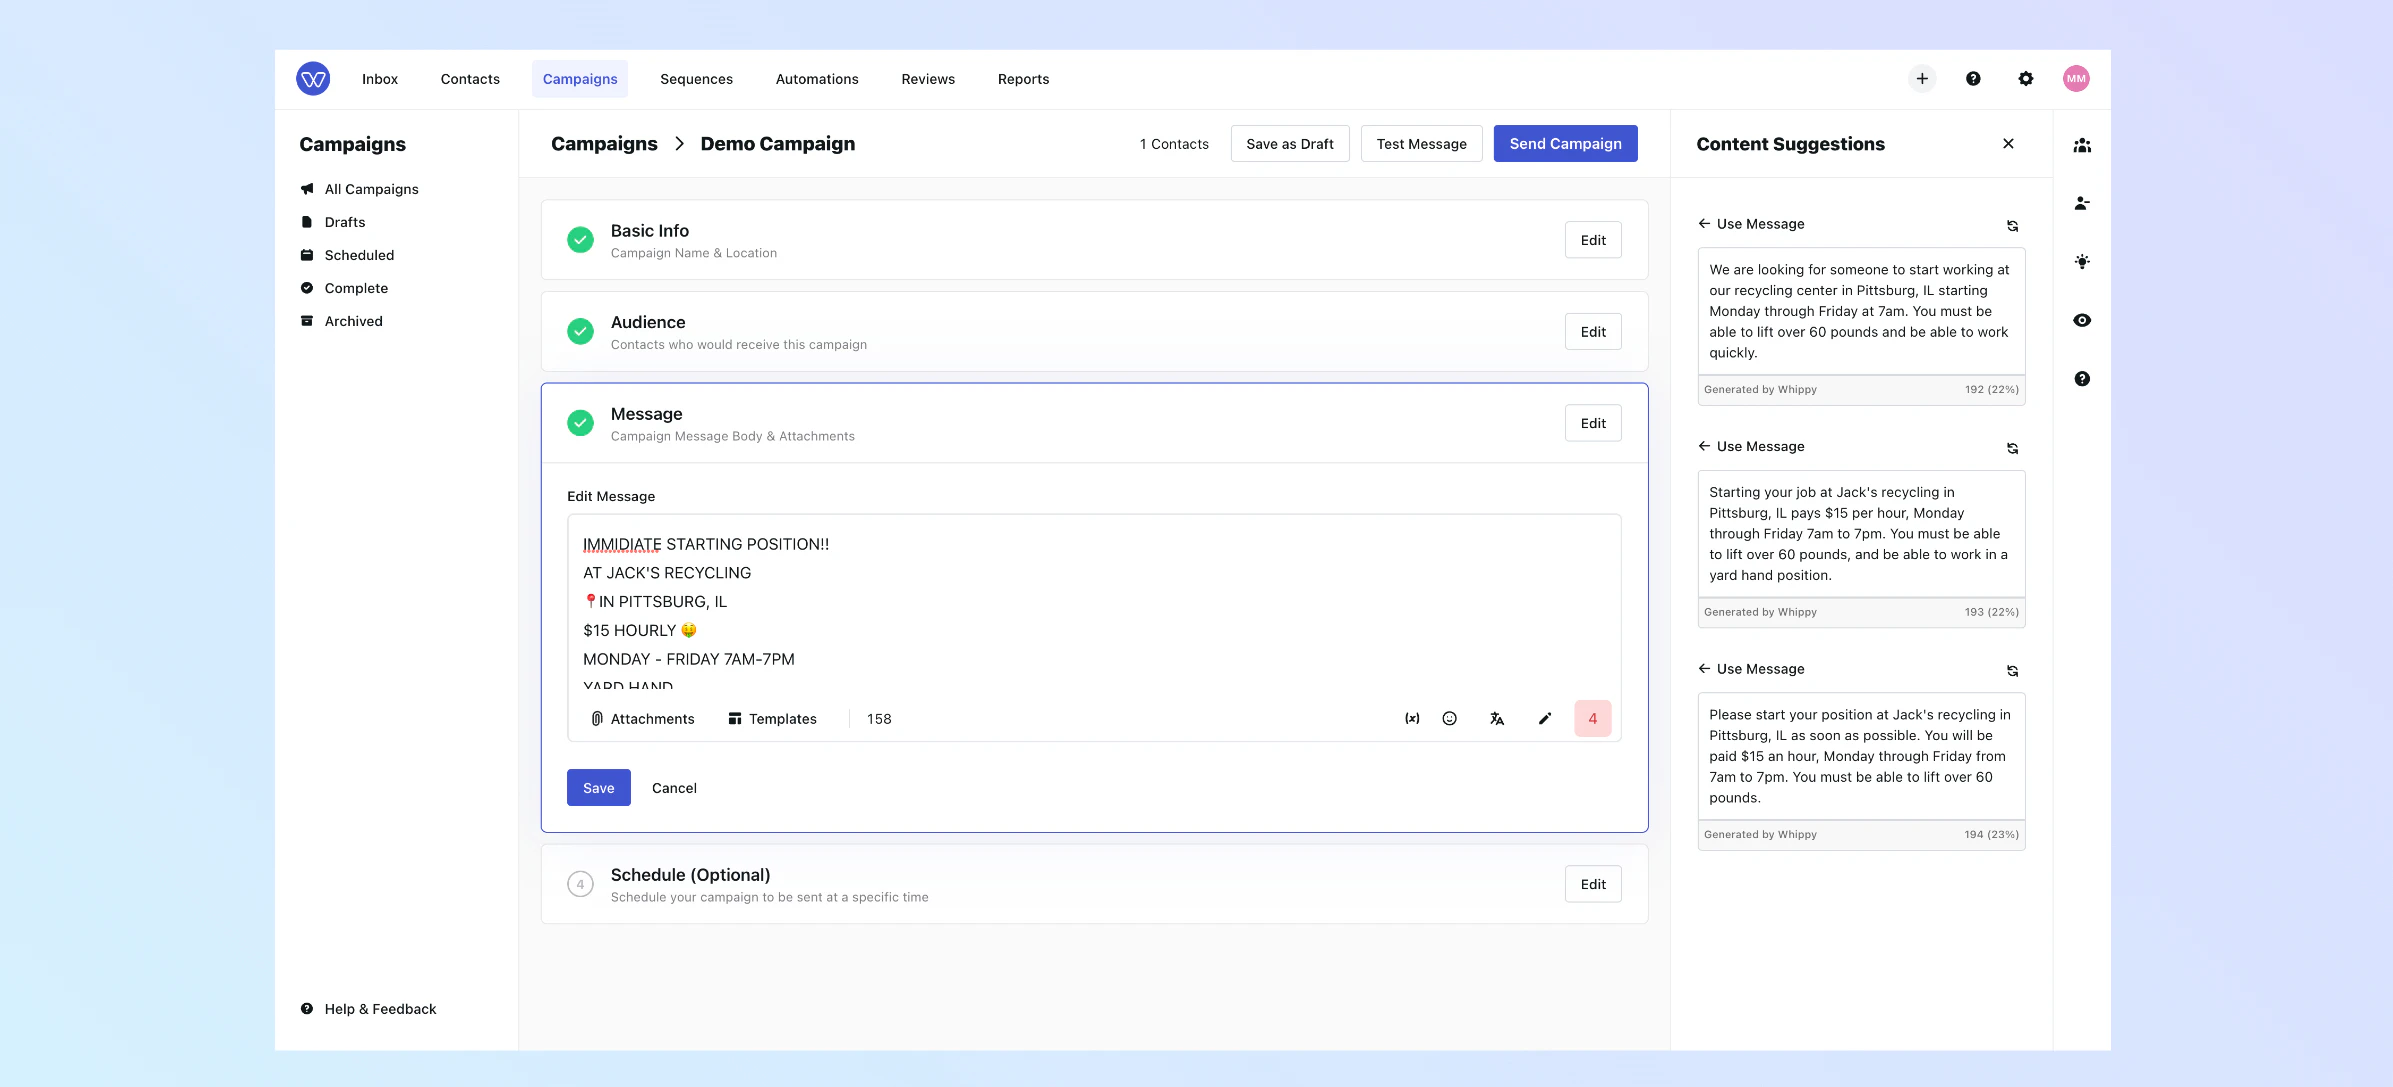Switch to the Sequences tab
This screenshot has height=1087, width=2393.
pyautogui.click(x=696, y=78)
